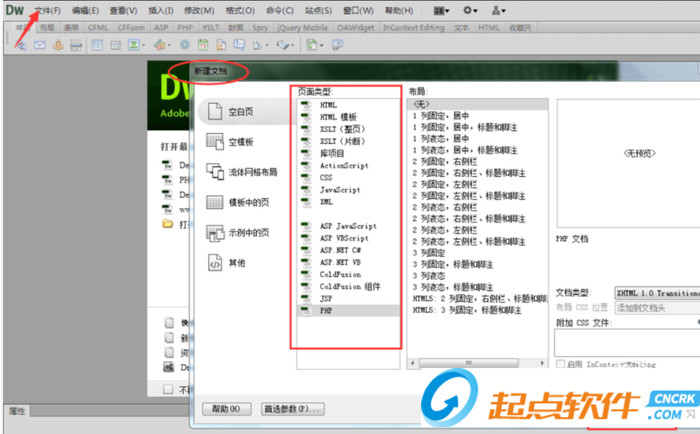The image size is (700, 434).
Task: Click the layout list scroll-right arrow
Action: (x=542, y=363)
